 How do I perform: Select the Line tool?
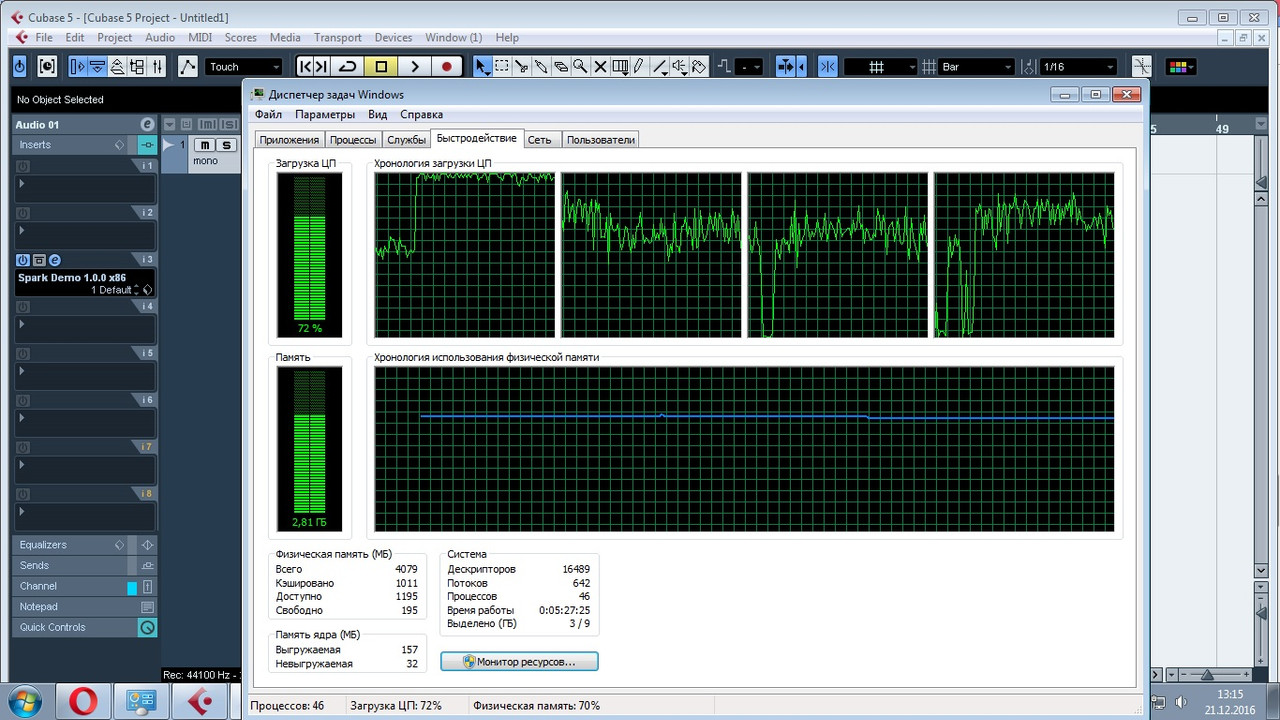pyautogui.click(x=660, y=66)
